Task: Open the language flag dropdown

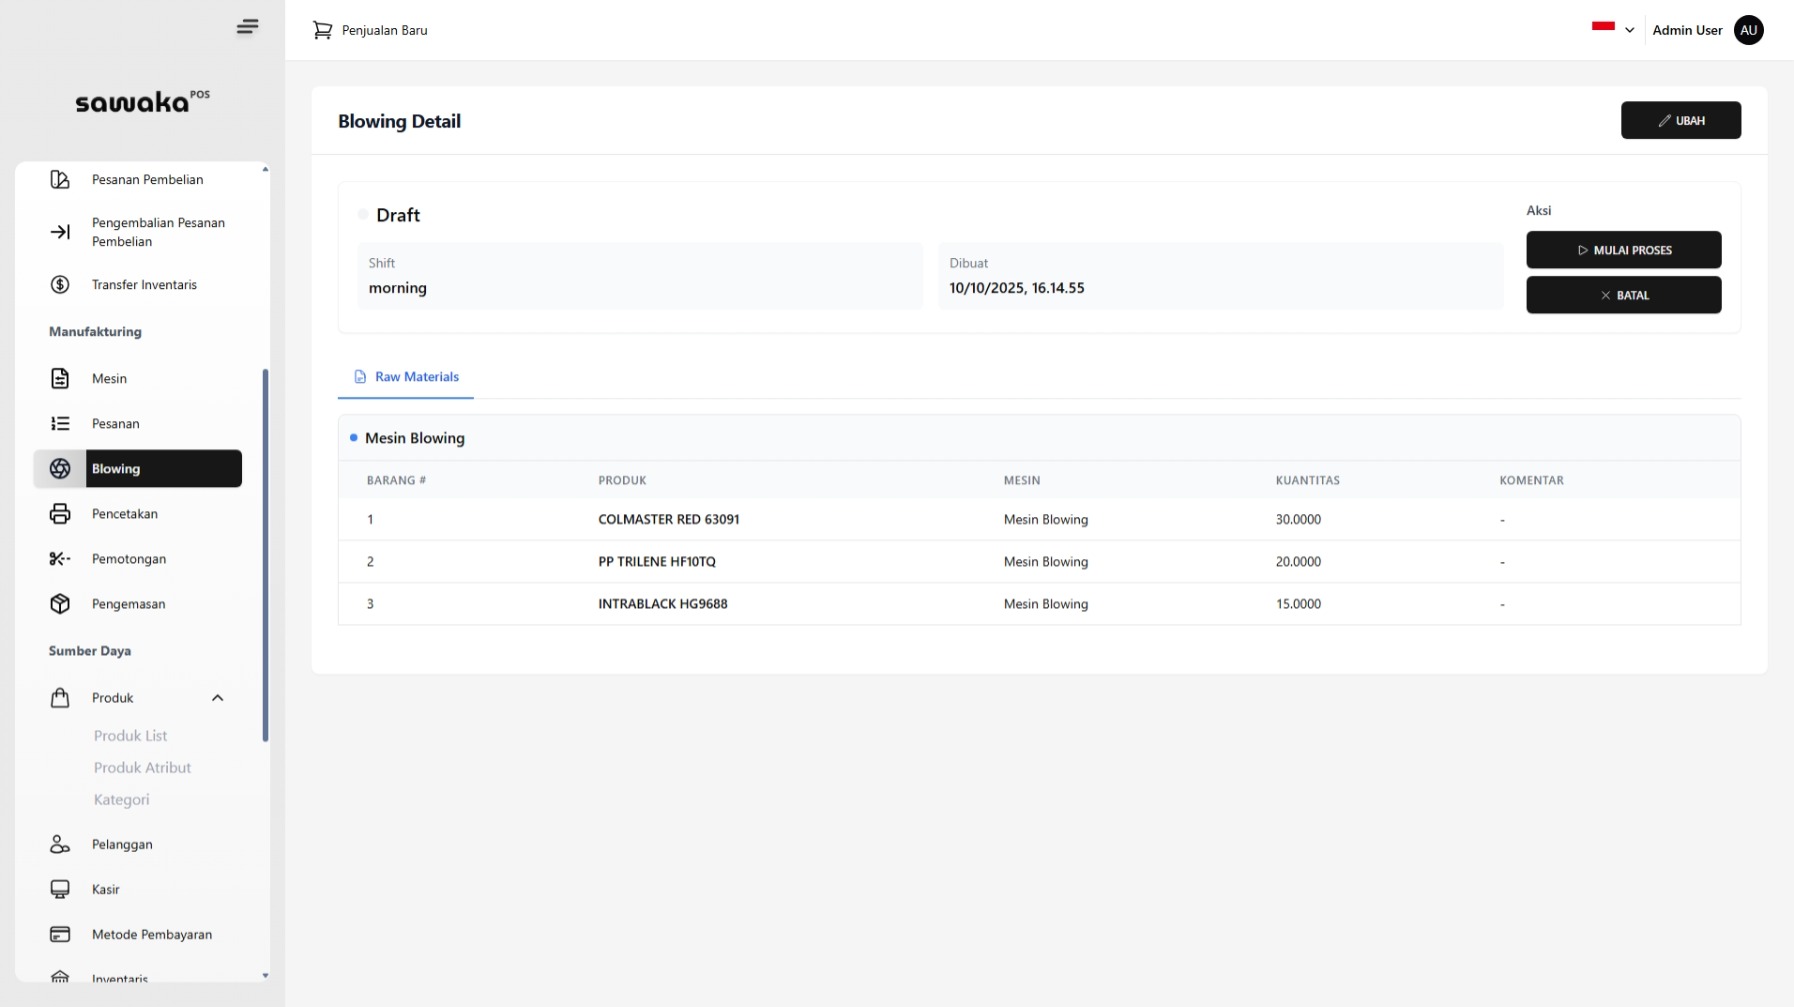Action: click(x=1612, y=30)
